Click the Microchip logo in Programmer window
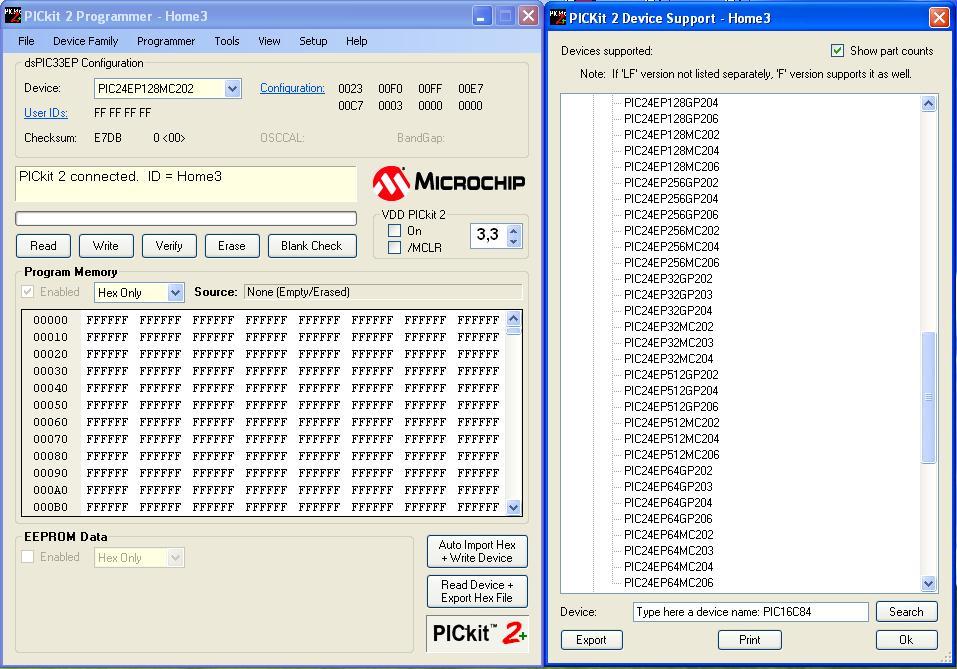This screenshot has height=669, width=957. click(x=449, y=183)
